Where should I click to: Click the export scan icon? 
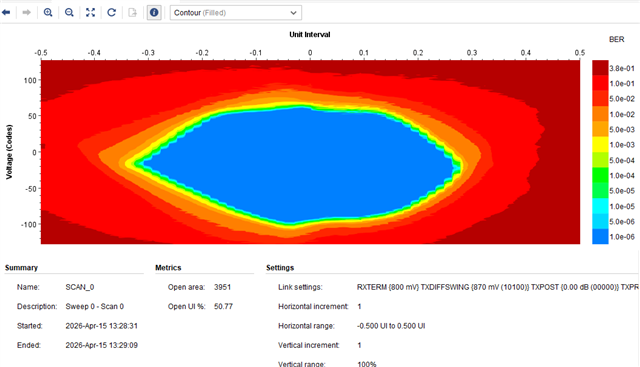click(x=133, y=13)
